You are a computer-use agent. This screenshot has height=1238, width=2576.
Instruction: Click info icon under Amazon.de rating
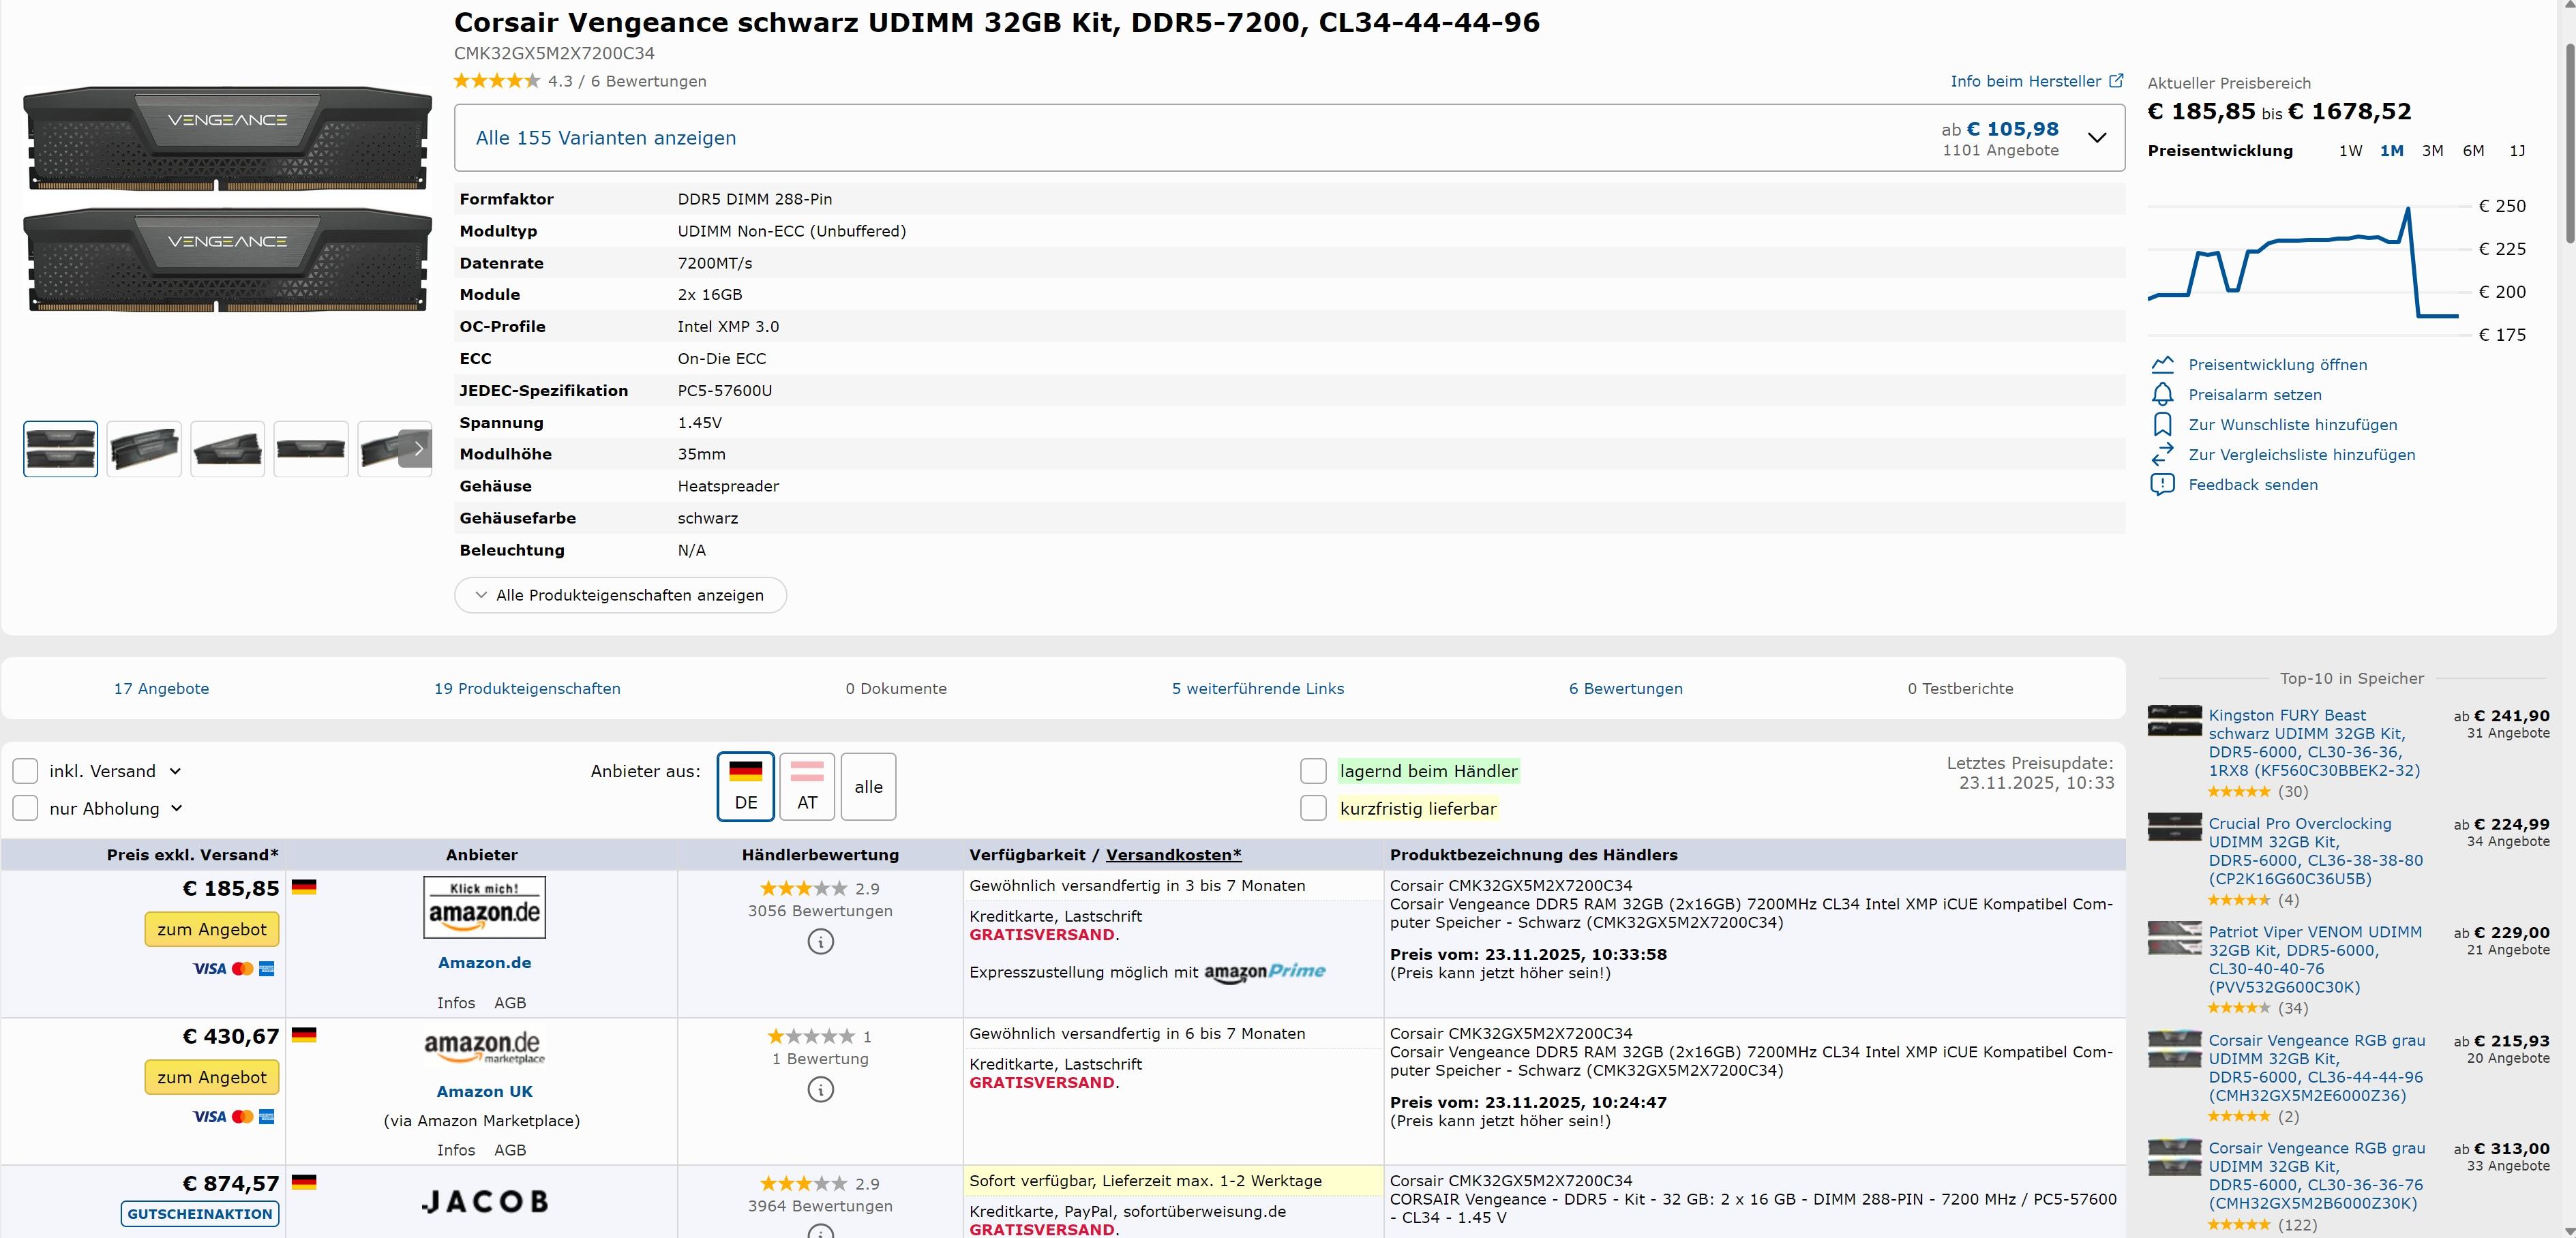coord(820,941)
